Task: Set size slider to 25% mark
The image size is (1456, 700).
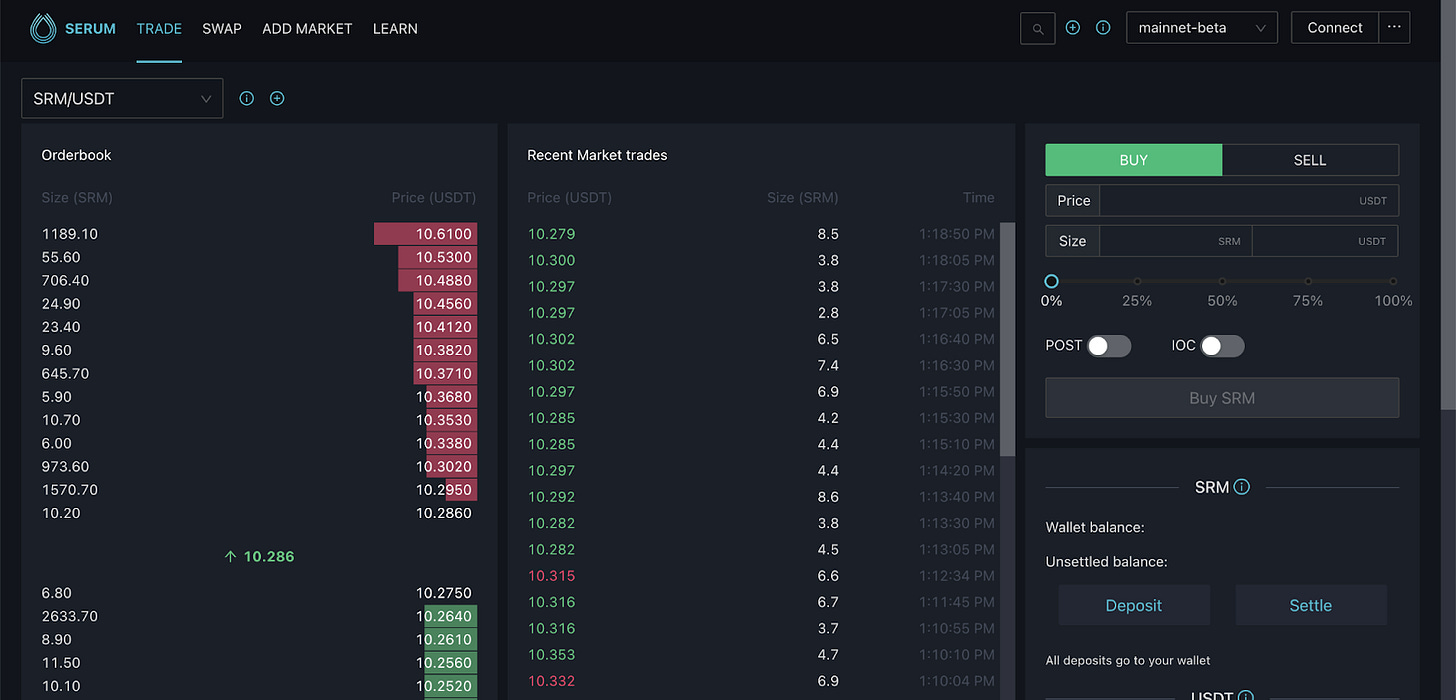Action: (x=1137, y=281)
